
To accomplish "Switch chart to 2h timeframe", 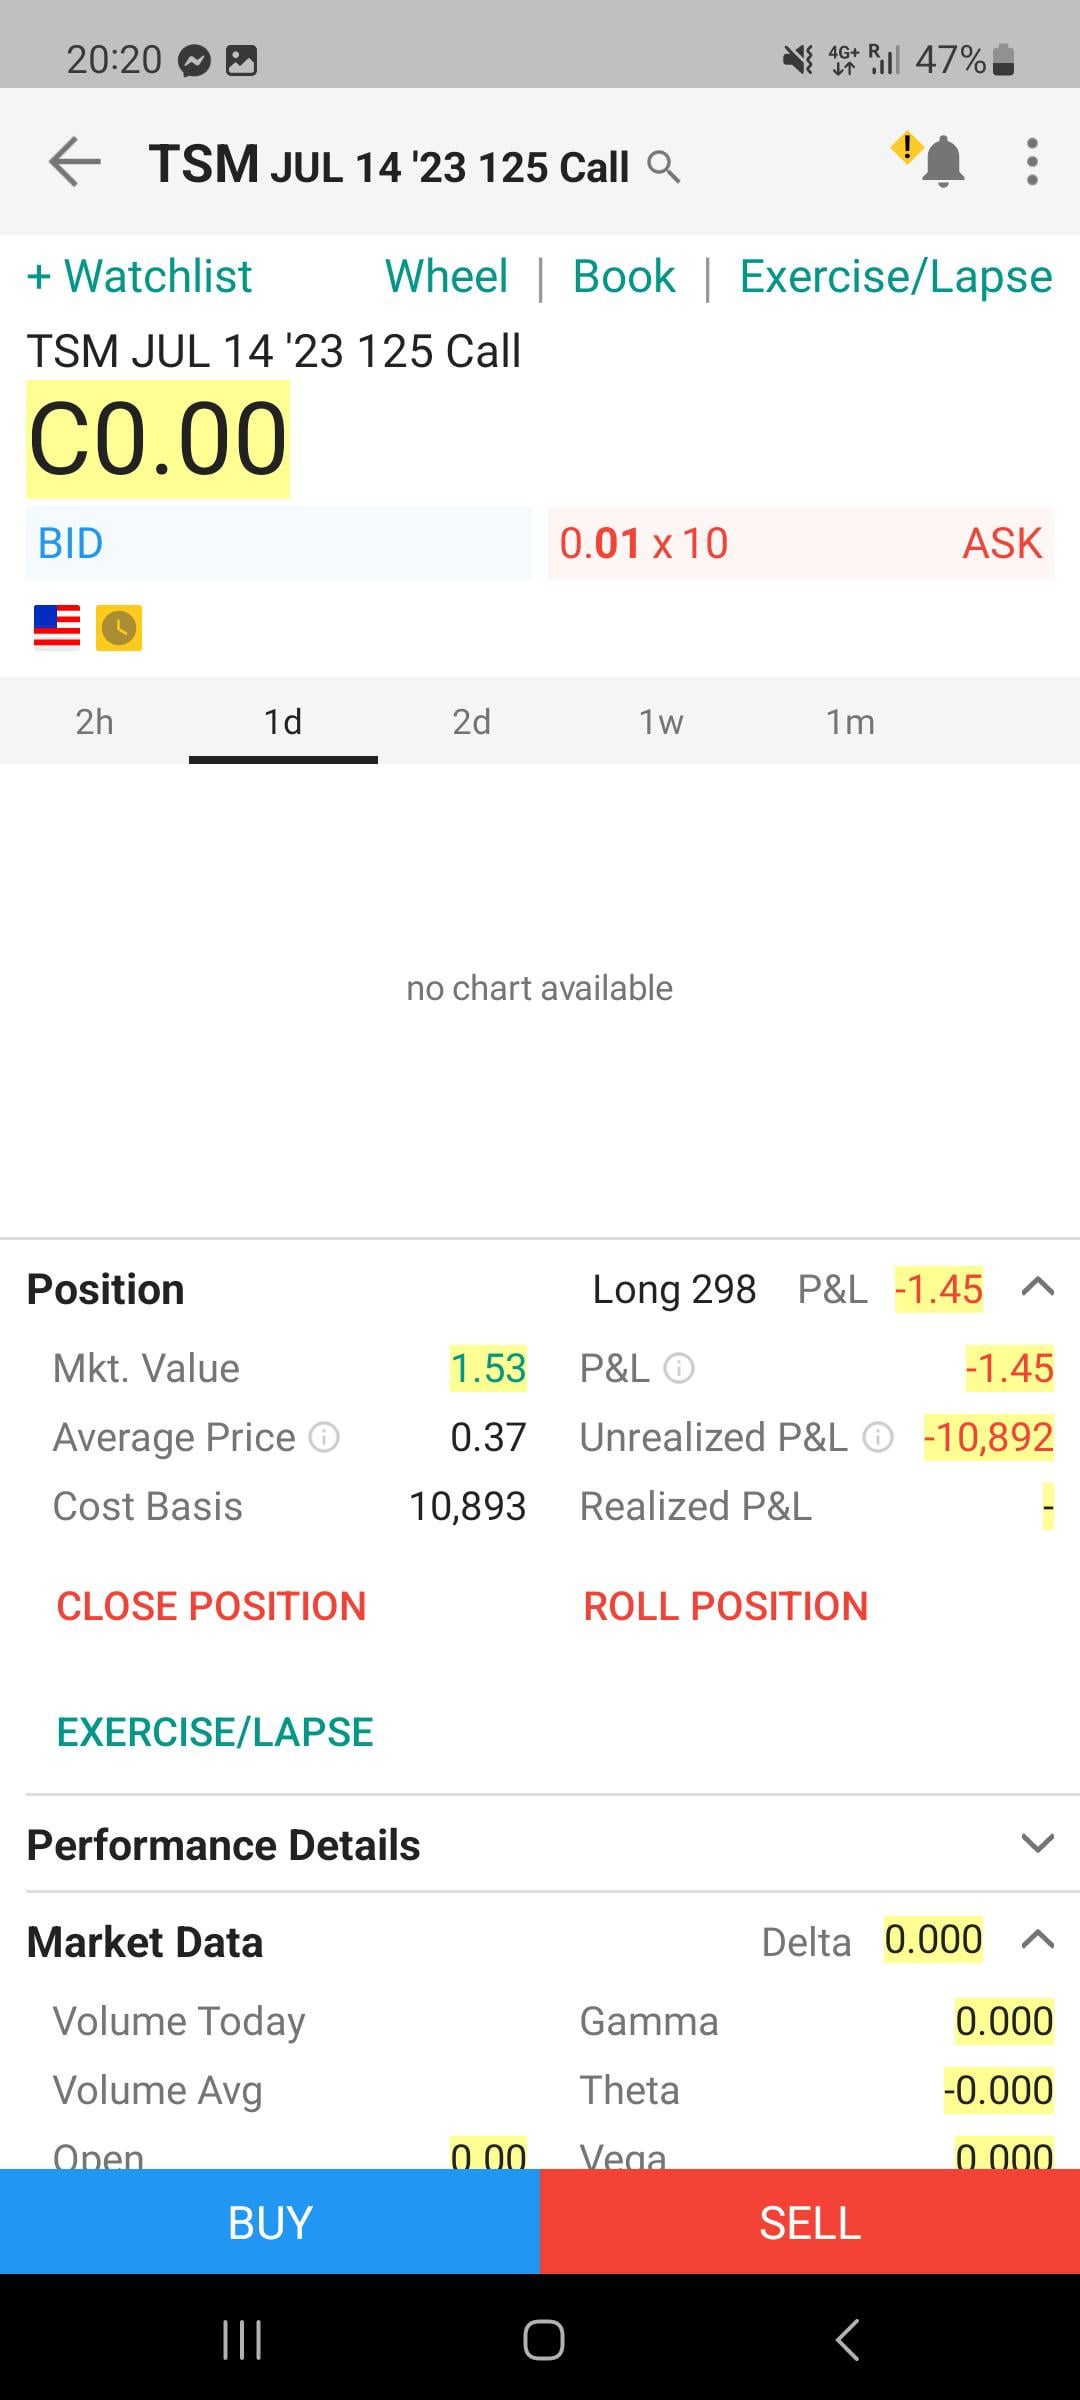I will 94,721.
